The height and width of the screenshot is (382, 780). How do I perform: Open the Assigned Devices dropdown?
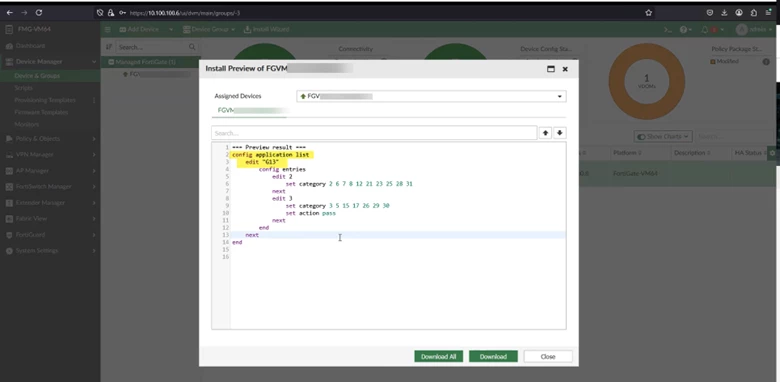pyautogui.click(x=431, y=96)
